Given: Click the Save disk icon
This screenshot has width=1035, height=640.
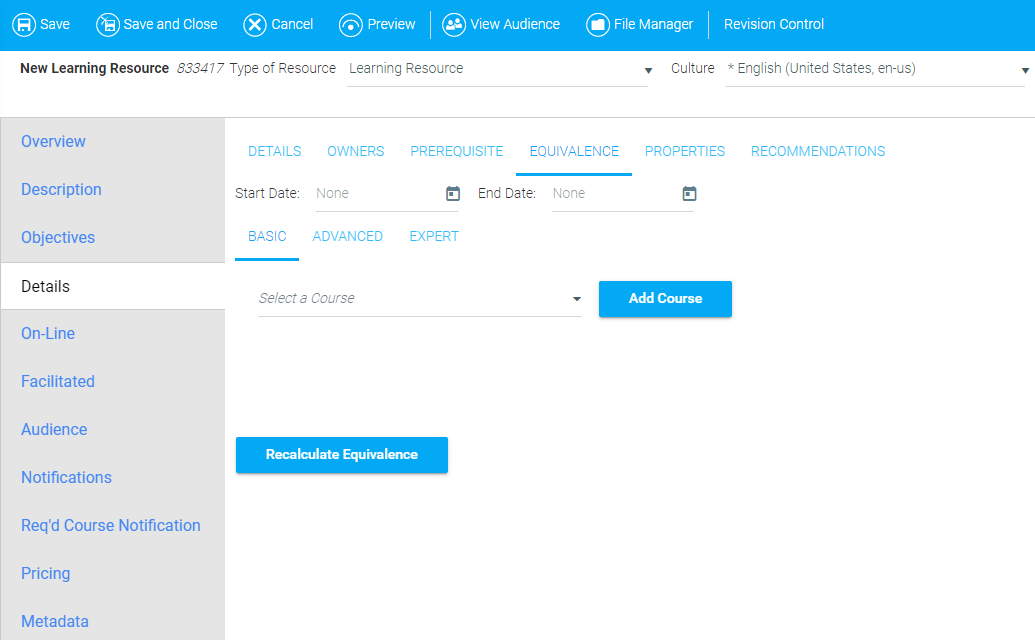Looking at the screenshot, I should click(x=23, y=25).
